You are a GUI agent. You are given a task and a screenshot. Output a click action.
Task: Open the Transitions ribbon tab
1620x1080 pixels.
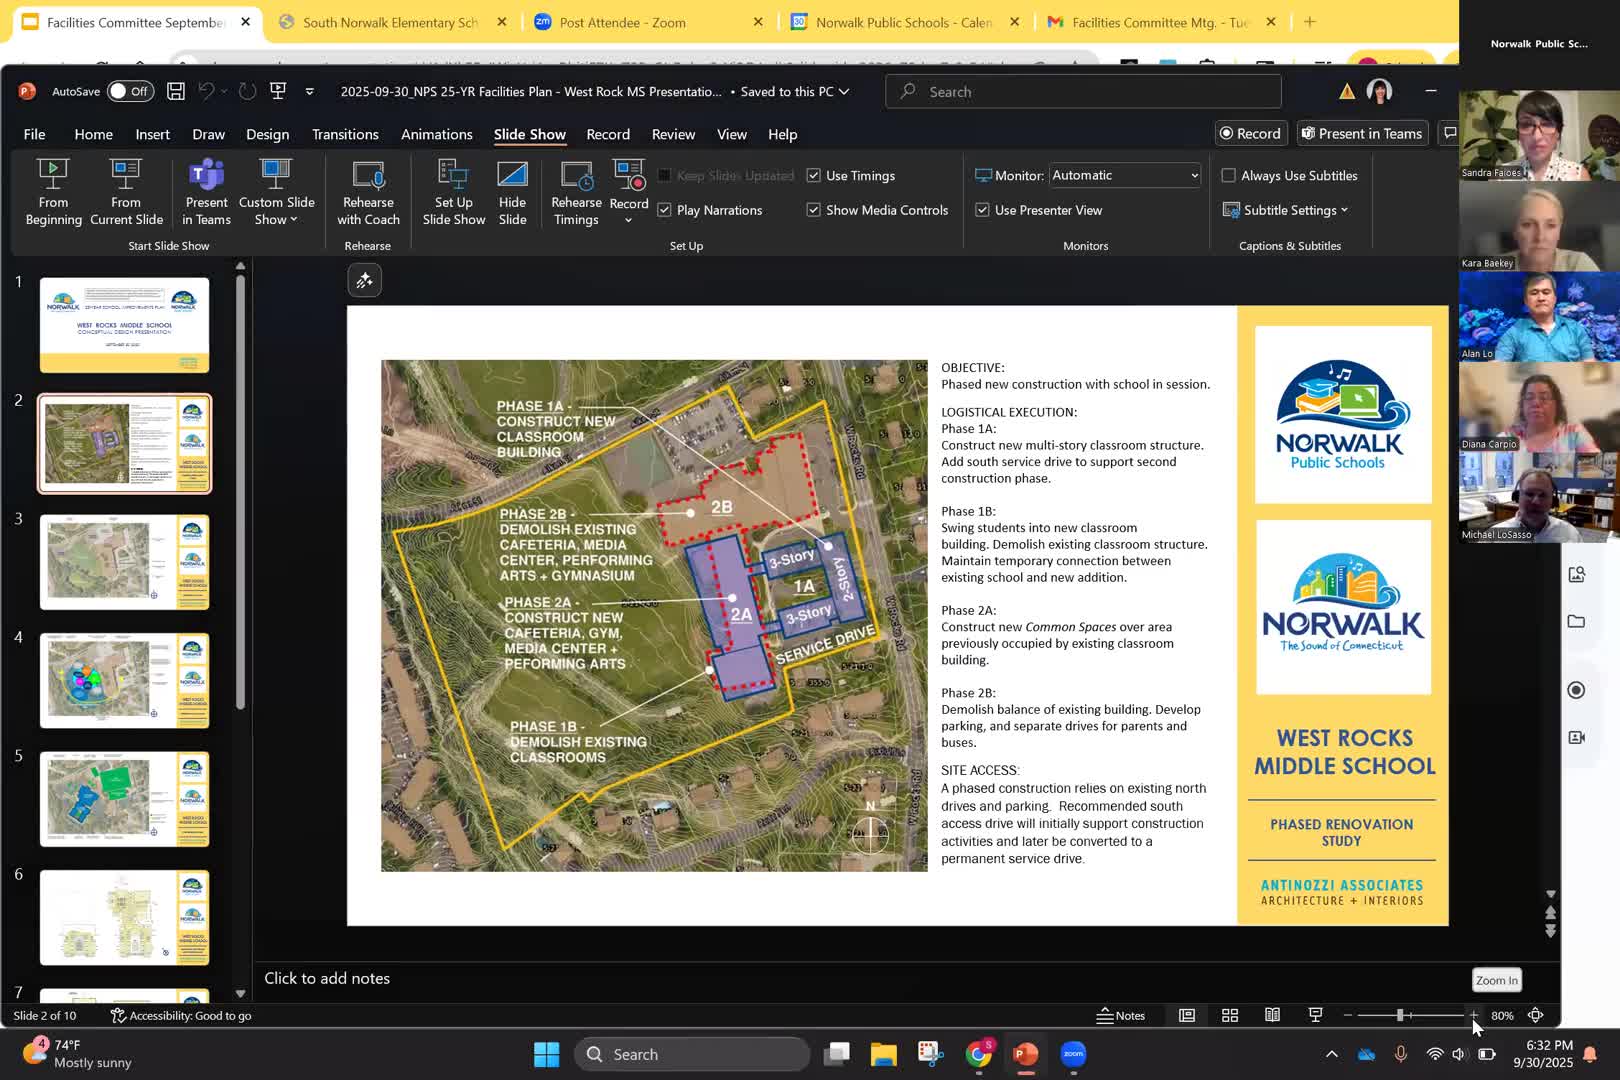[x=345, y=134]
